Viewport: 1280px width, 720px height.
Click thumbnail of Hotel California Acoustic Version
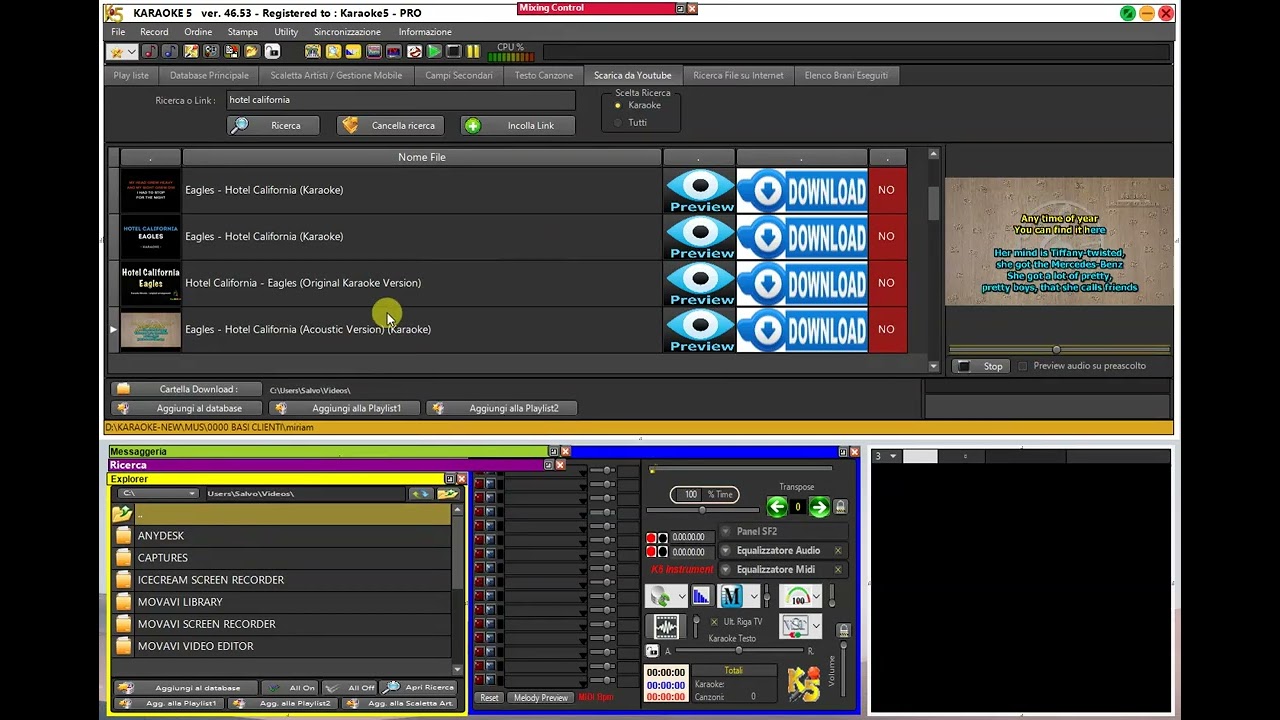(x=151, y=329)
